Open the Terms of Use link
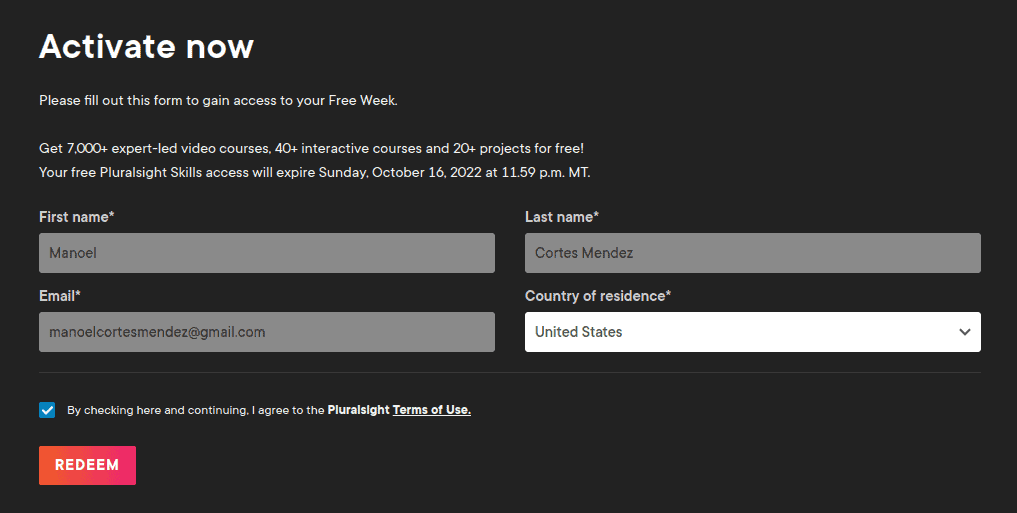 pos(431,410)
